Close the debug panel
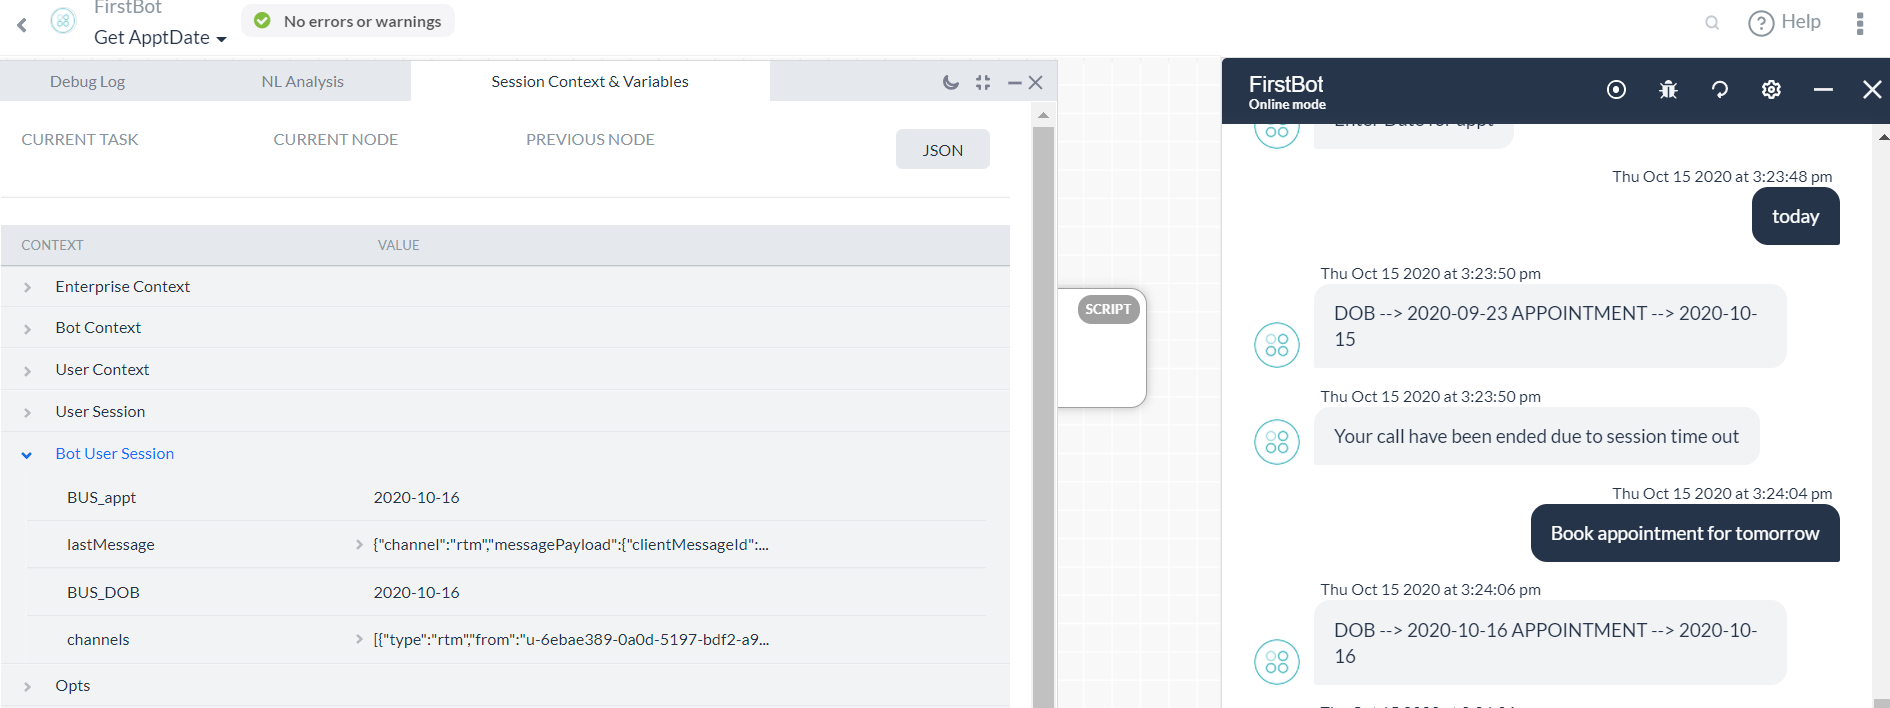This screenshot has height=708, width=1890. 1036,83
